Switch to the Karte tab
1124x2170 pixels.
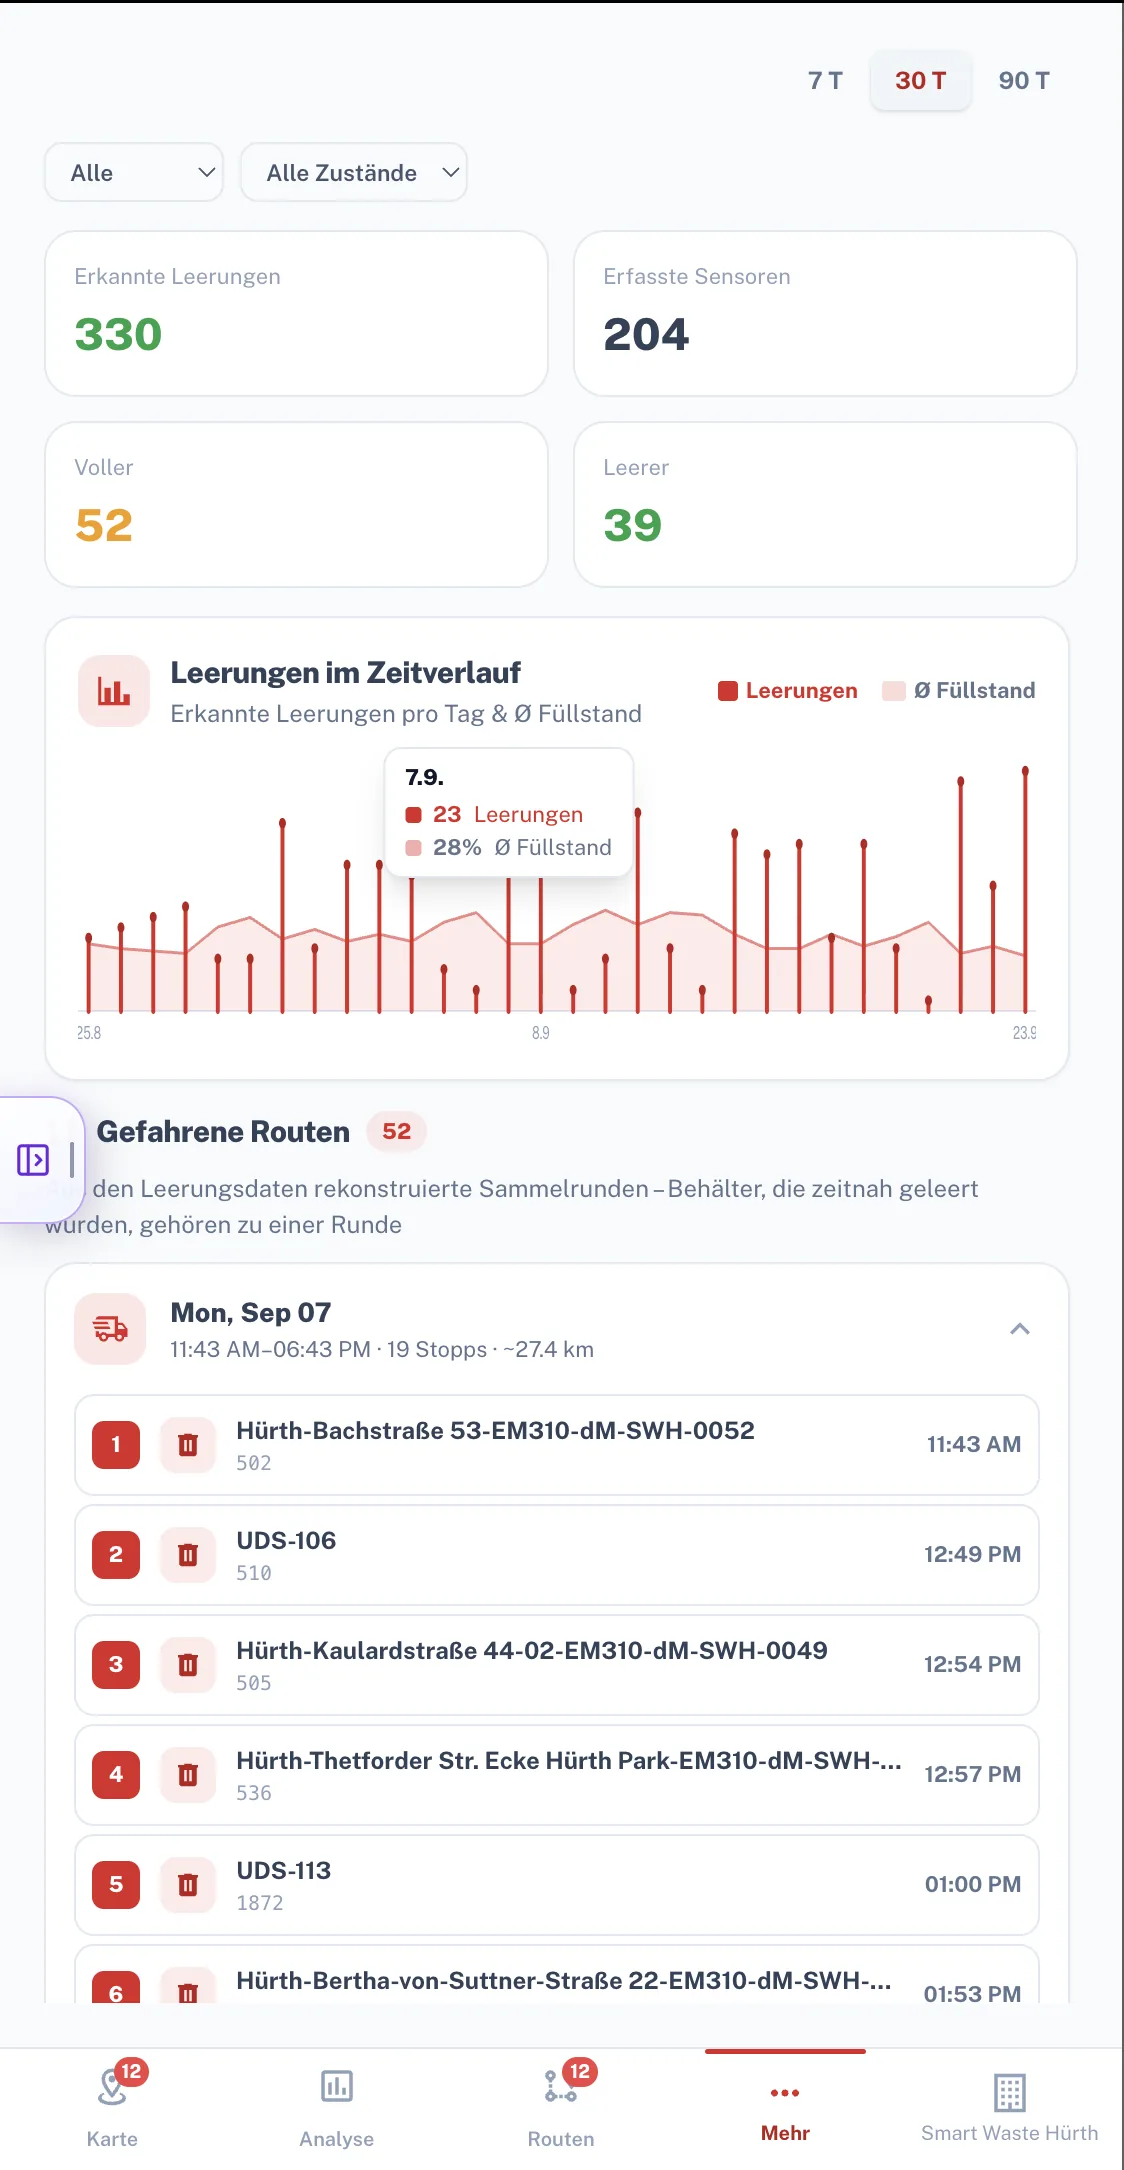[112, 2108]
